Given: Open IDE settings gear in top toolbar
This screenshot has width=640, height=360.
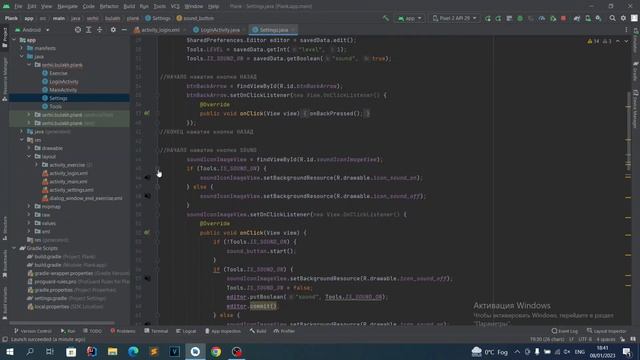Looking at the screenshot, I should (x=623, y=18).
